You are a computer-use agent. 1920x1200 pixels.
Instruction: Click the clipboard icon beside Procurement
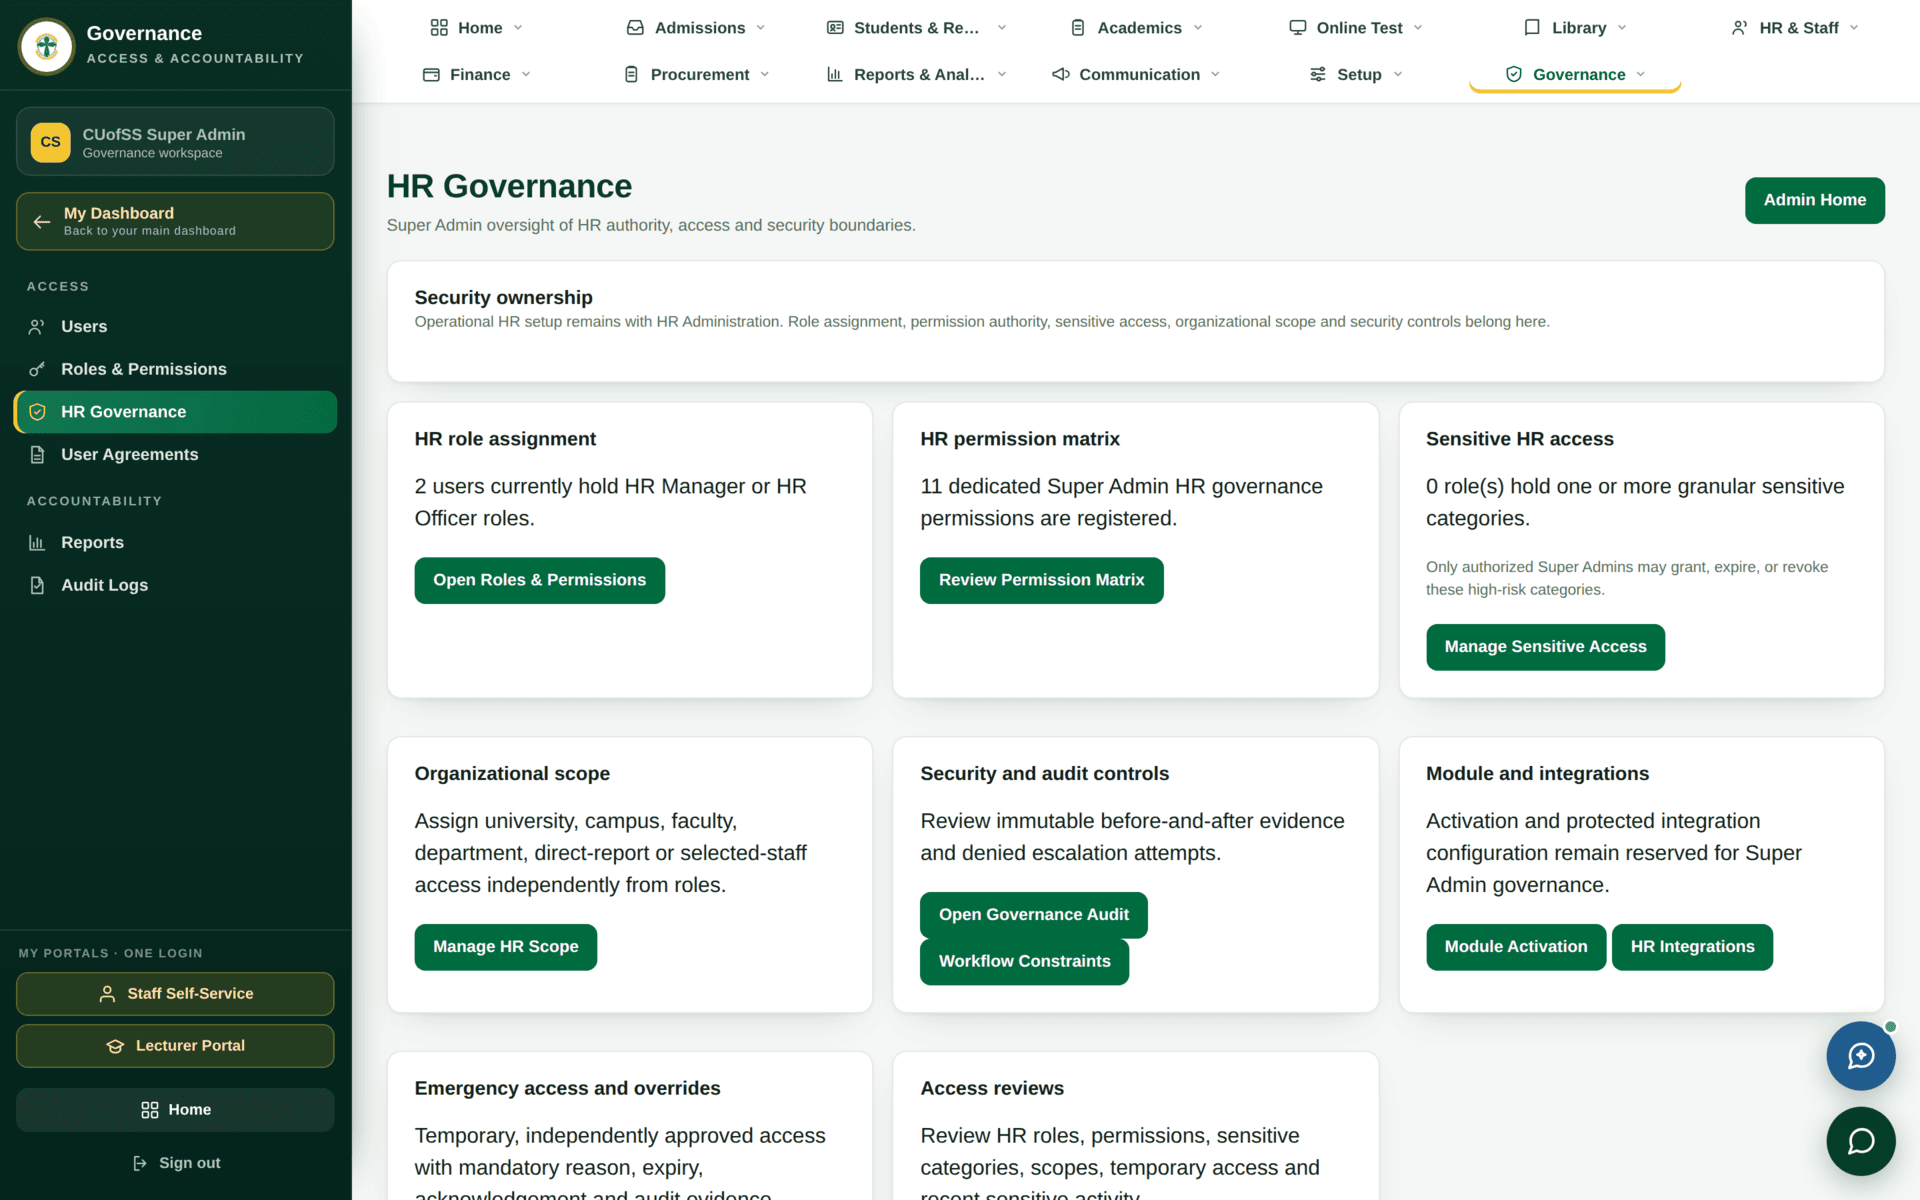click(631, 75)
